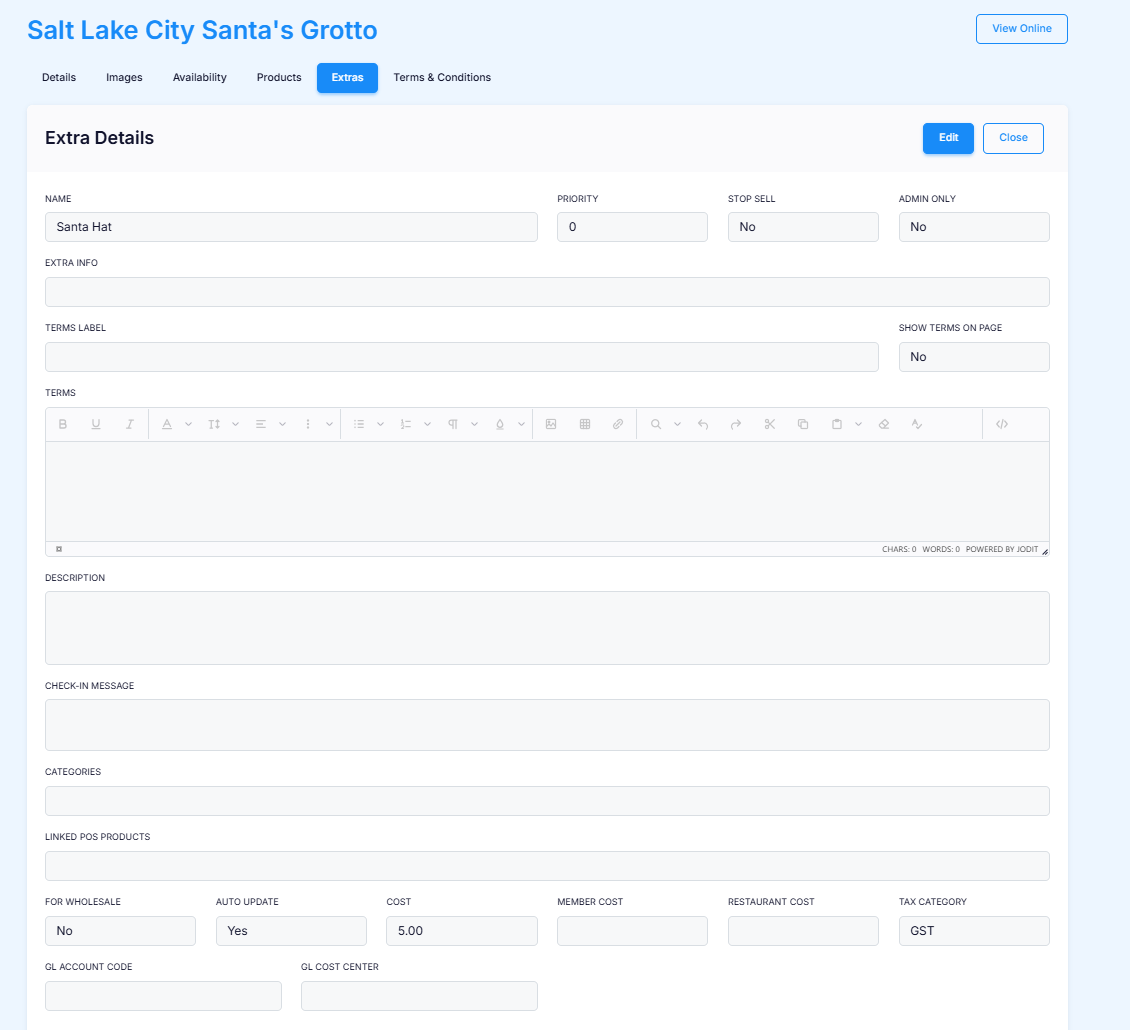Undo the last editor change
The width and height of the screenshot is (1130, 1030).
pos(703,425)
